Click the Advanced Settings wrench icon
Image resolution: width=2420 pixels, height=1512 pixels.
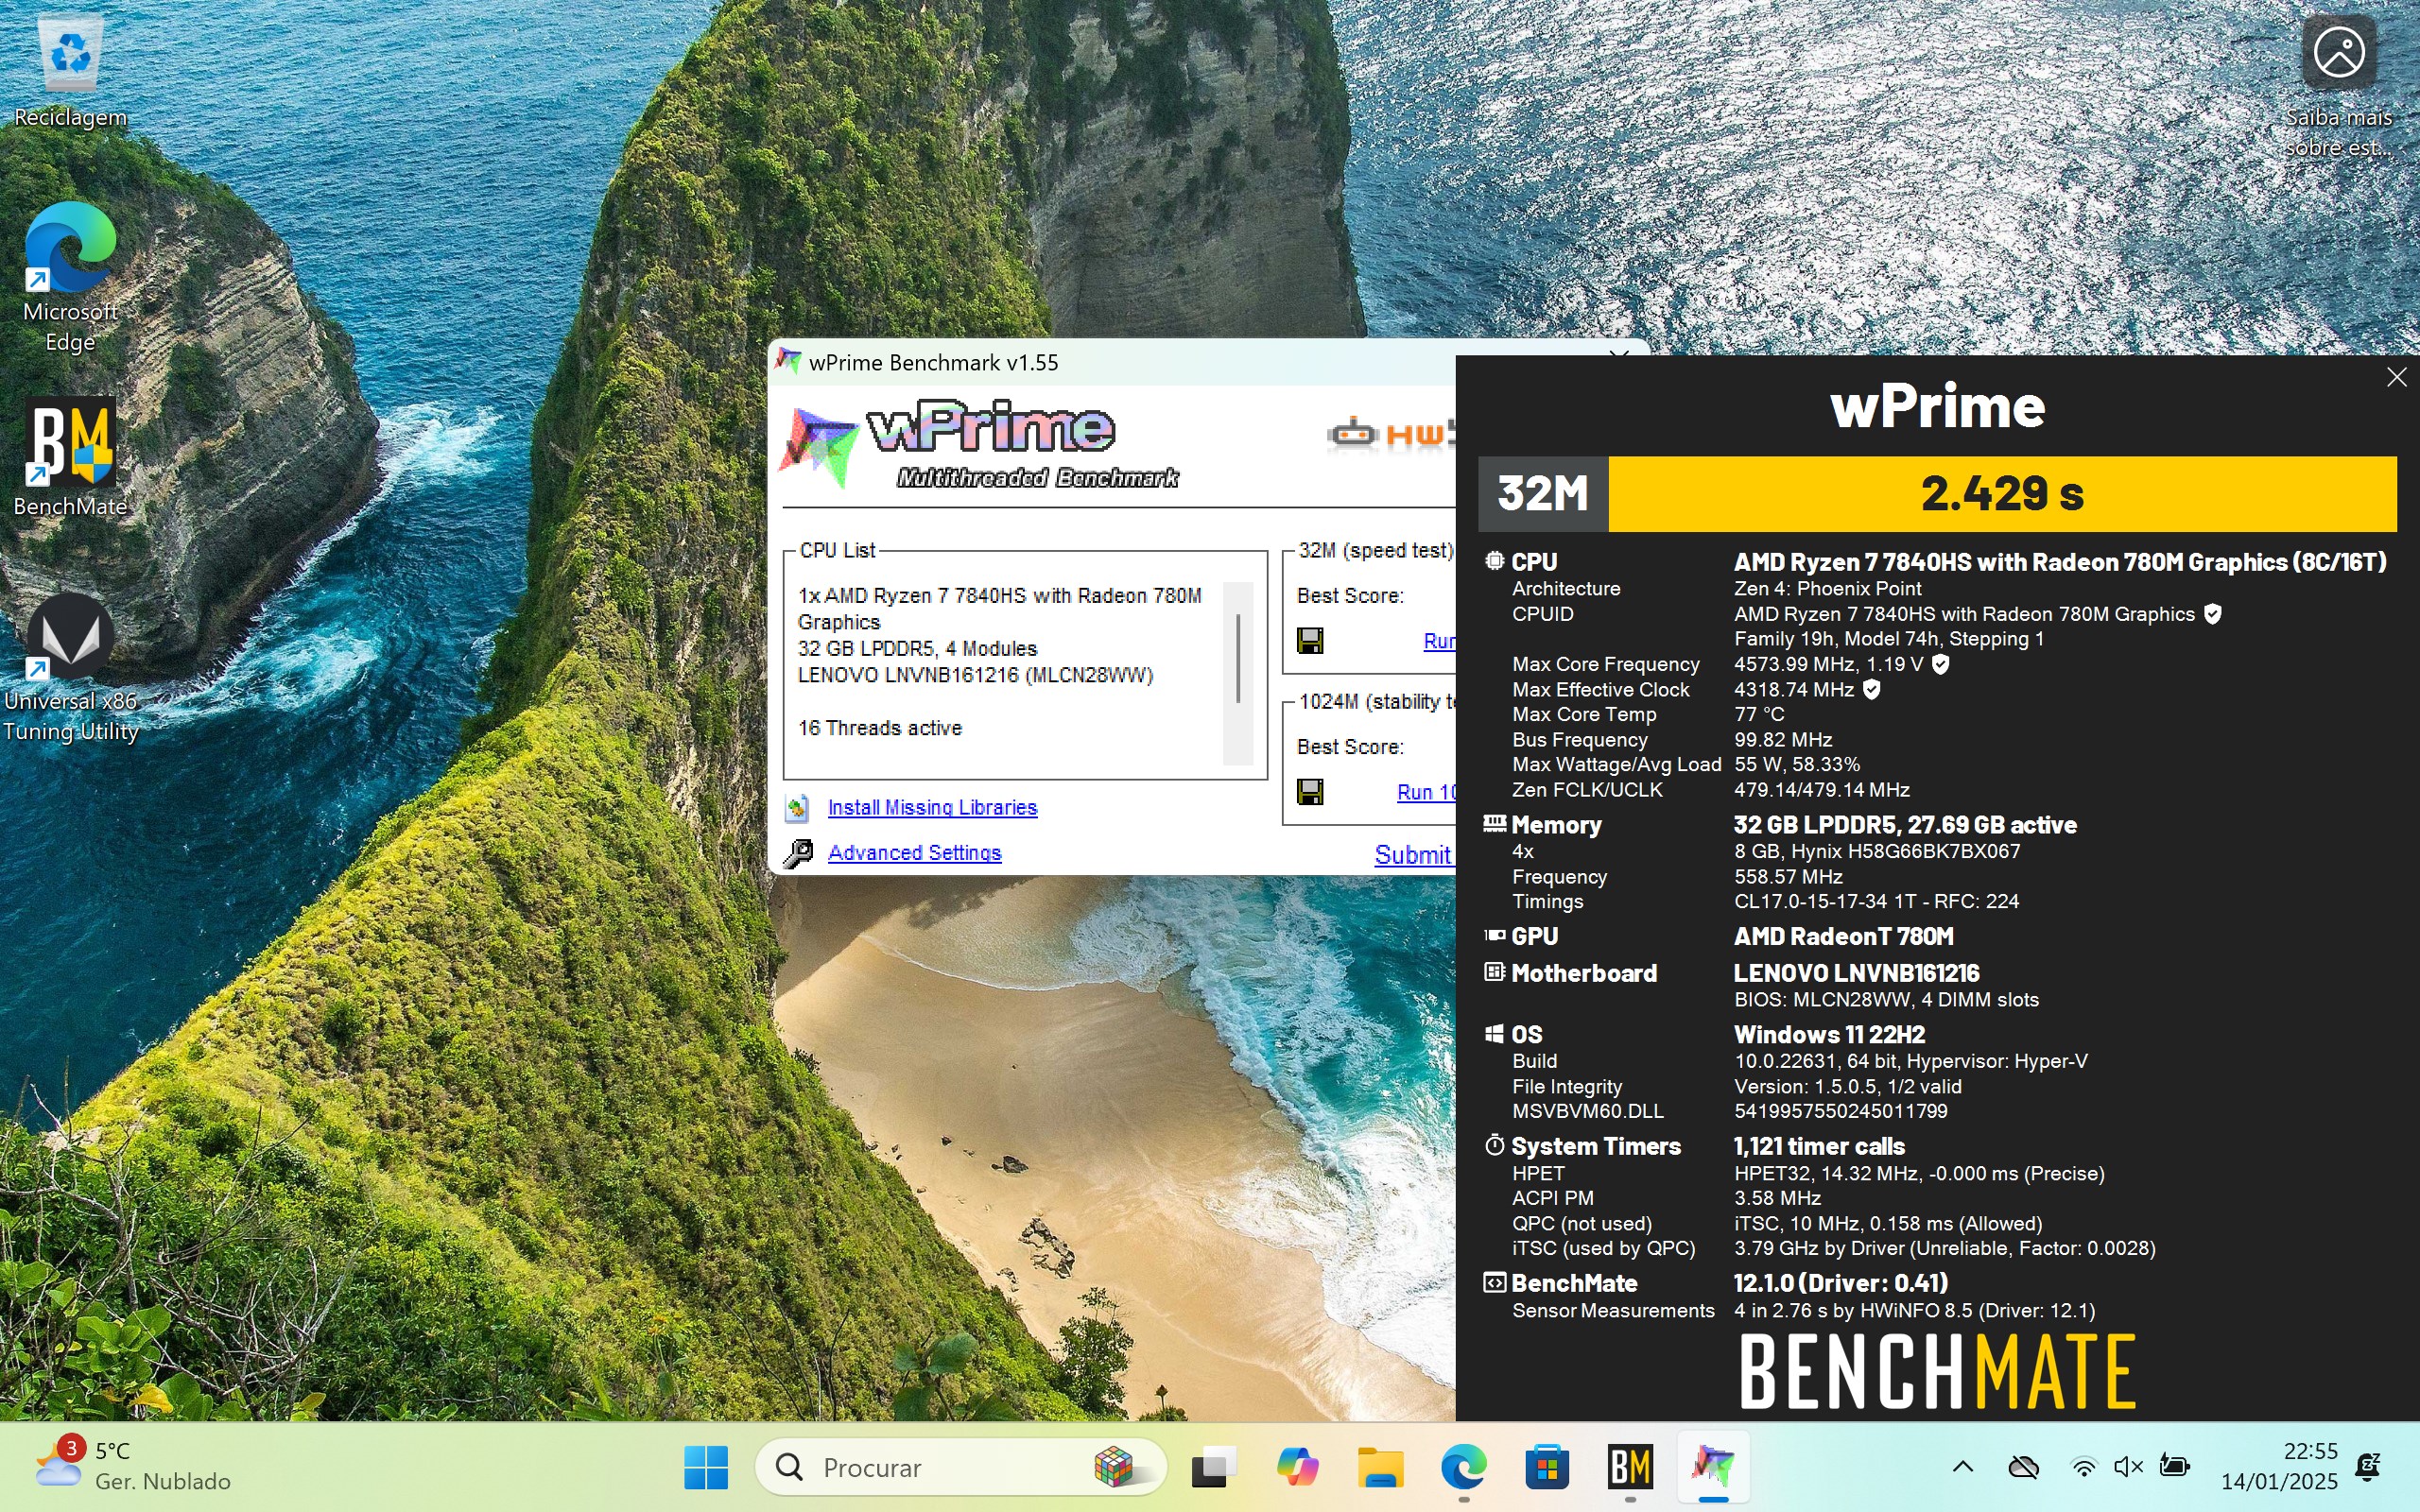[797, 853]
